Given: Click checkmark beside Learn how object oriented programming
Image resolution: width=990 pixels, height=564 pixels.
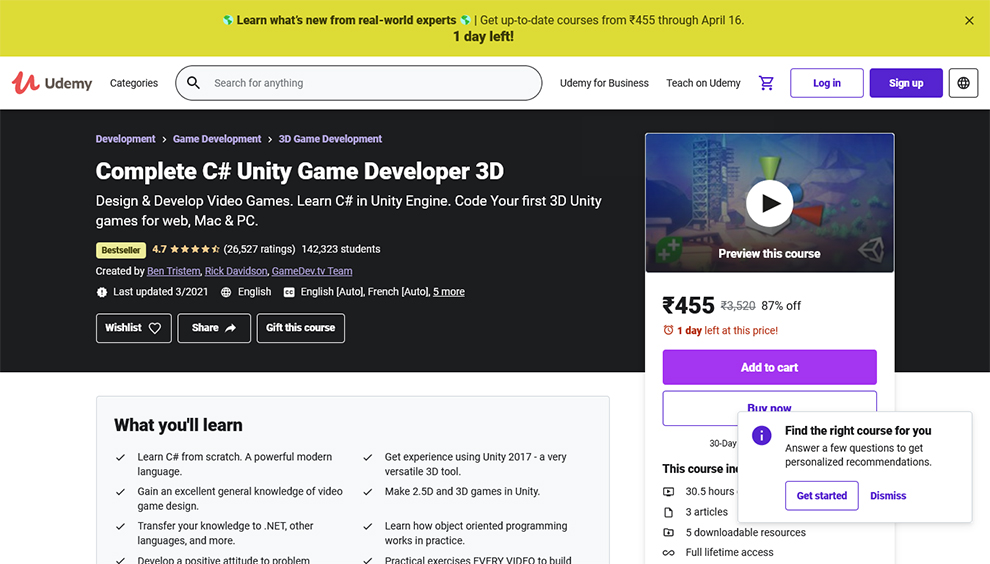Looking at the screenshot, I should pyautogui.click(x=367, y=526).
